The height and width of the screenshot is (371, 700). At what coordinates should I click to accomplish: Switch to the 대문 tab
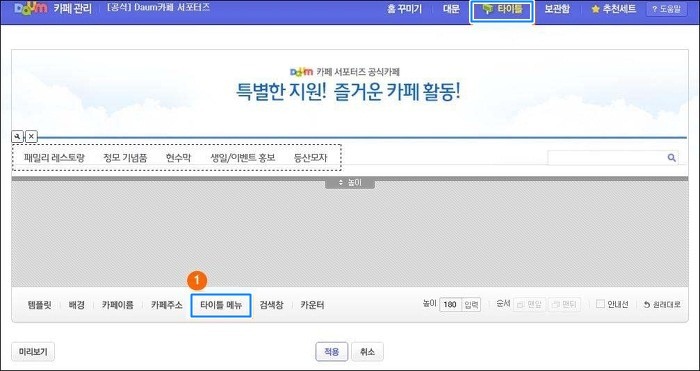click(x=451, y=9)
